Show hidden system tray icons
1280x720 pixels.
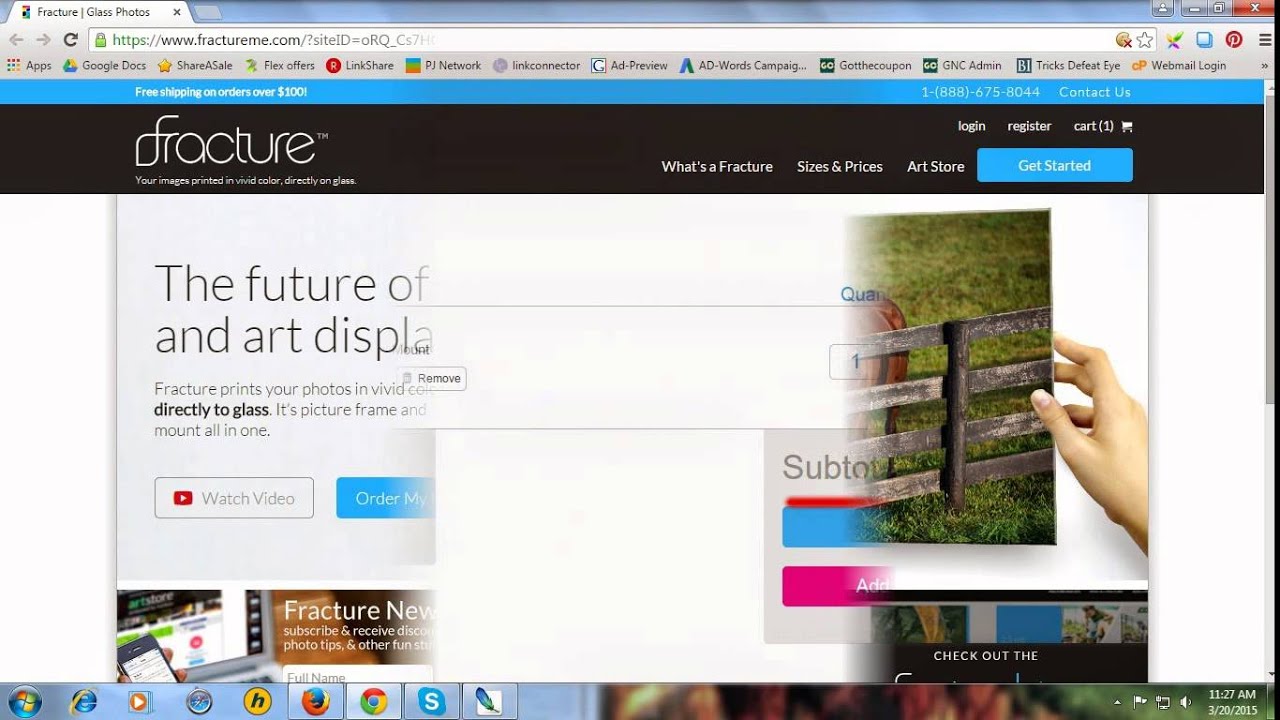pyautogui.click(x=1118, y=702)
